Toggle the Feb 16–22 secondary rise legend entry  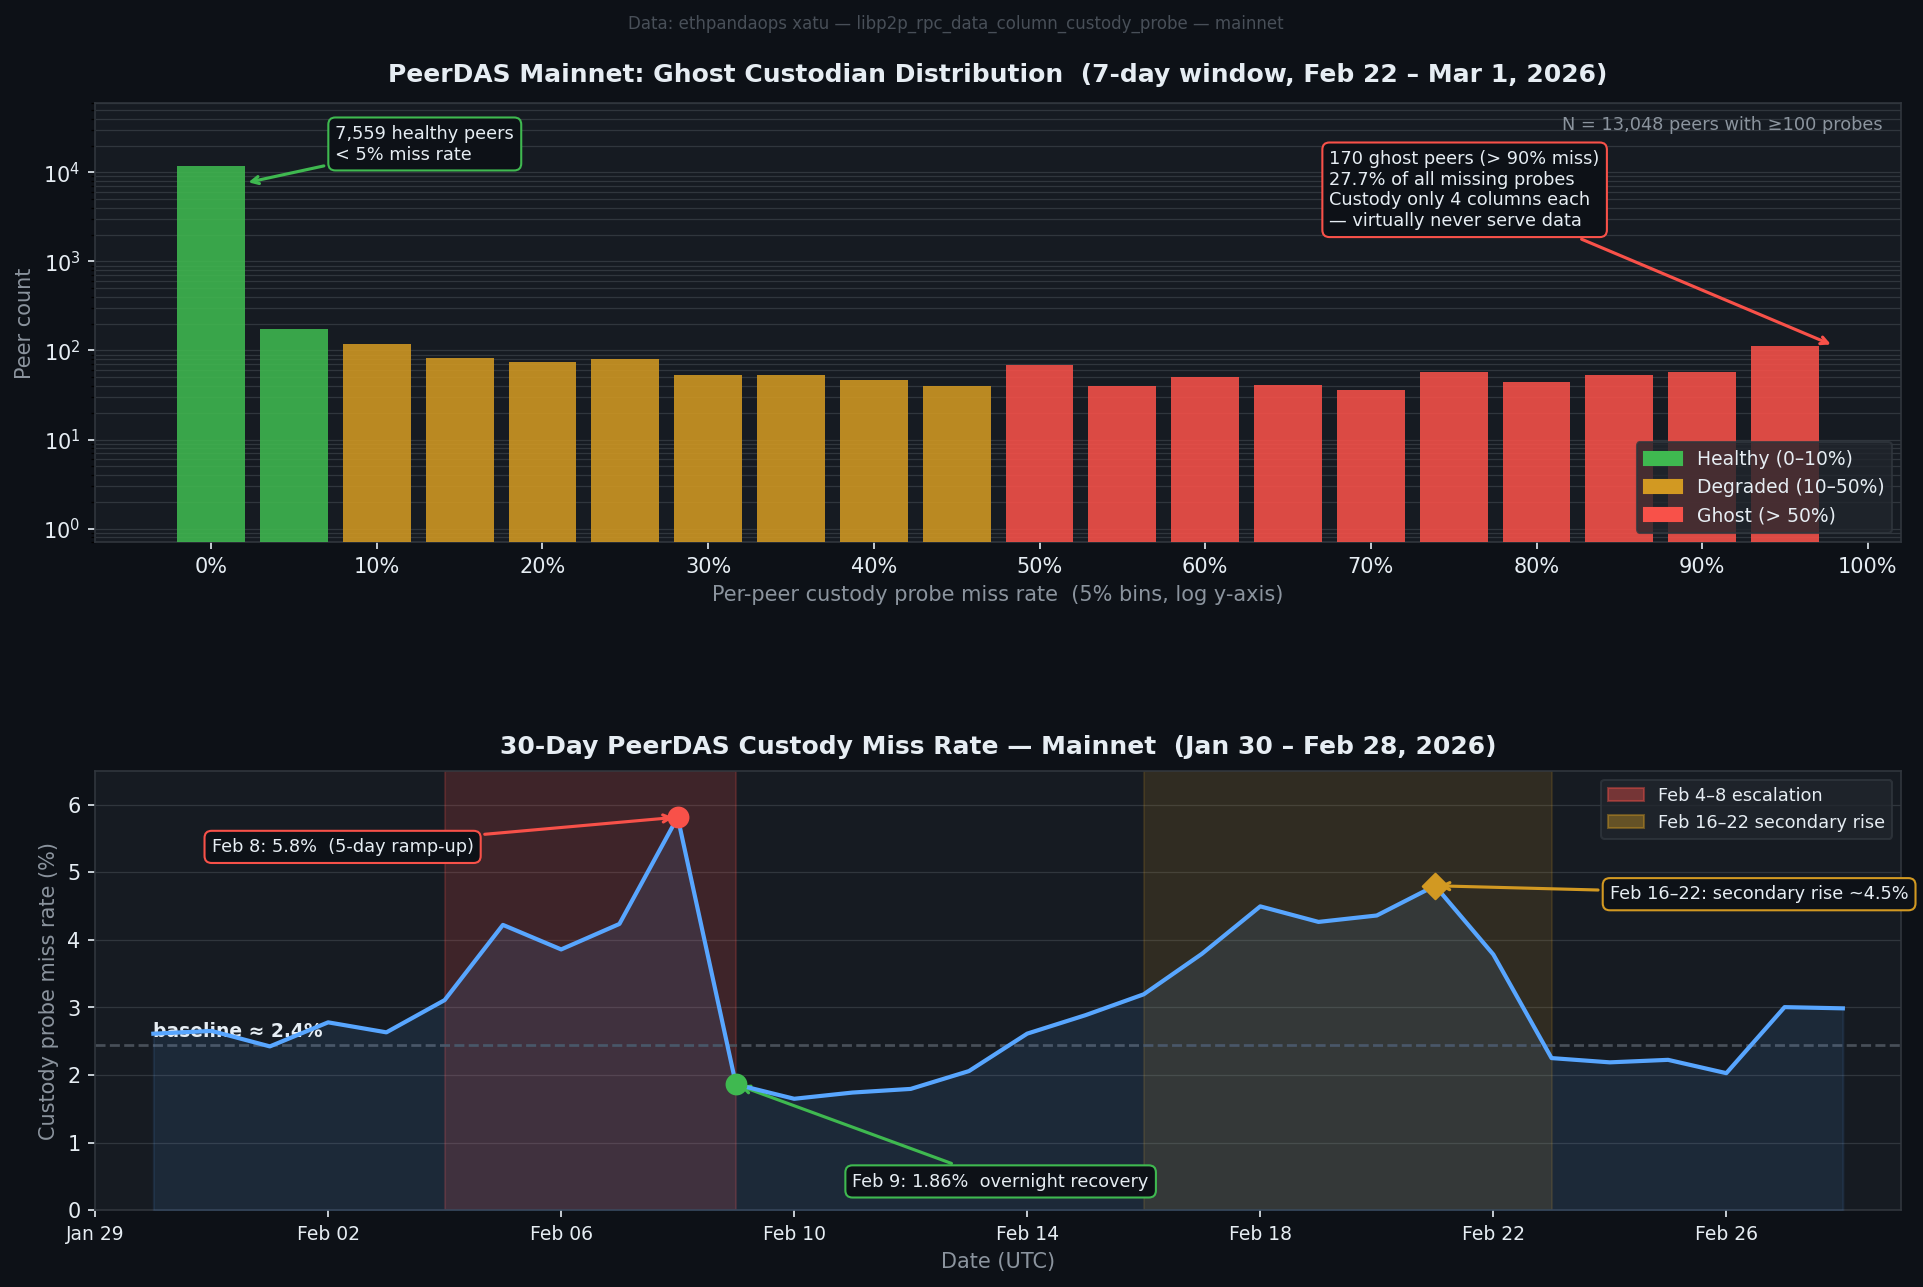click(x=1770, y=822)
